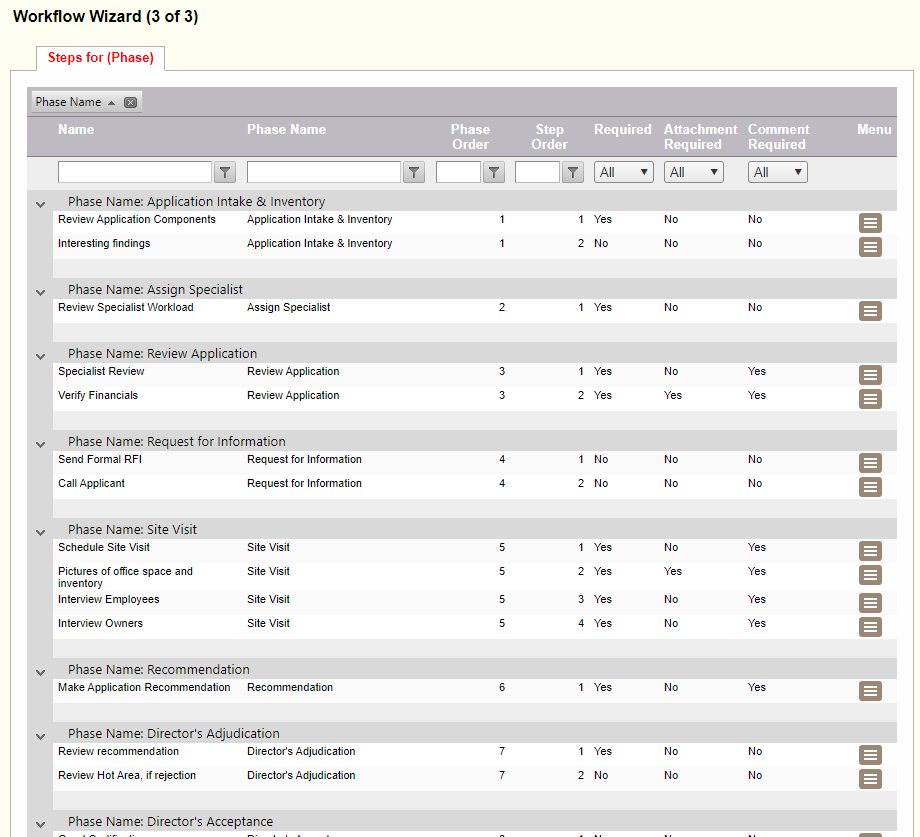Open filter options for Phase Order

[493, 173]
